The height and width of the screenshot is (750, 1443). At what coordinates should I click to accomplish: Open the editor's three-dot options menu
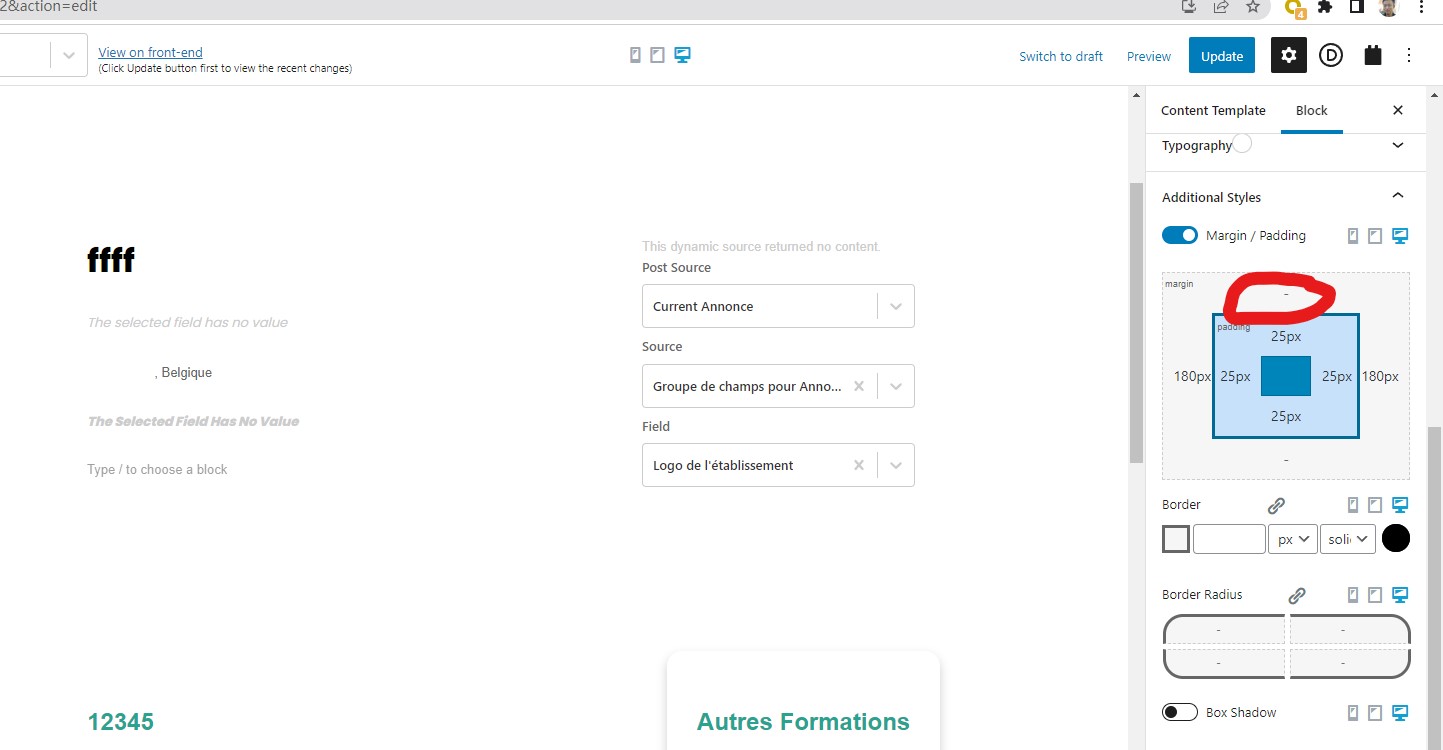(x=1409, y=55)
